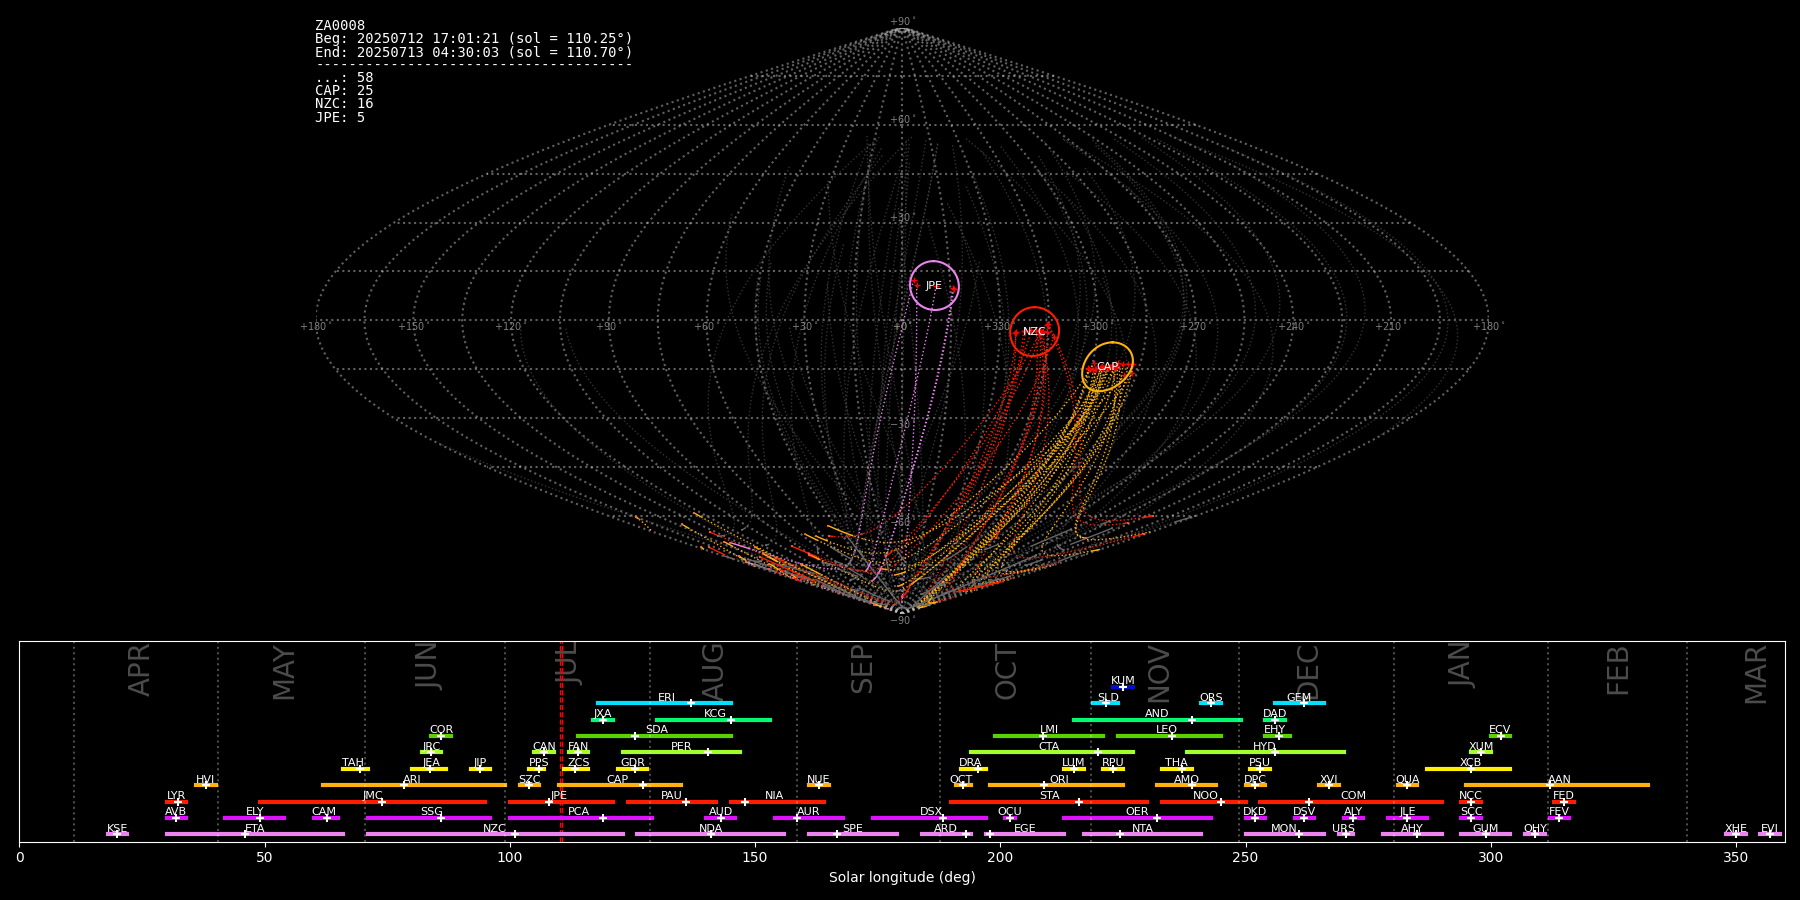Select the SDA shower bar label
The image size is (1800, 900).
pos(657,730)
